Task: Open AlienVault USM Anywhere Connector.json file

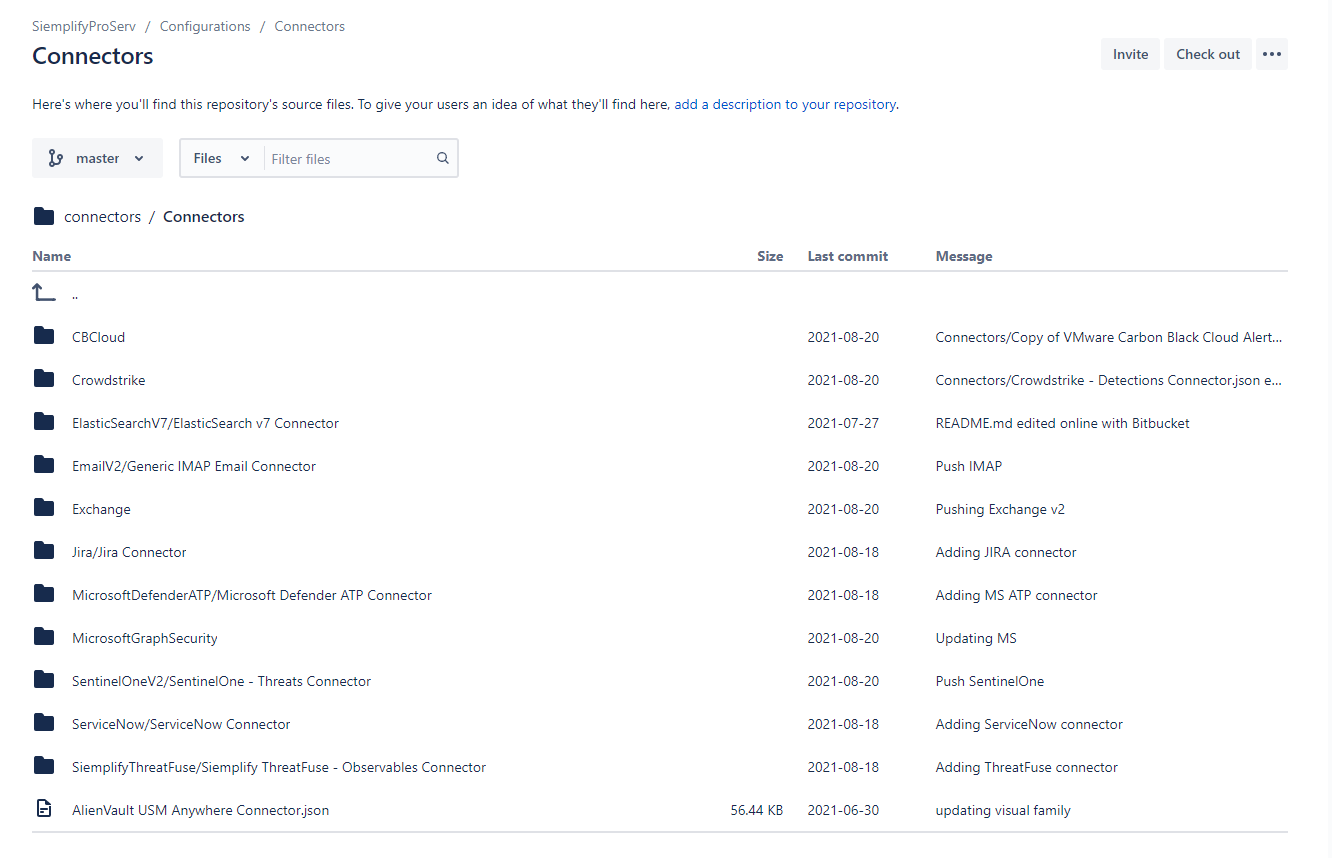Action: pyautogui.click(x=200, y=810)
